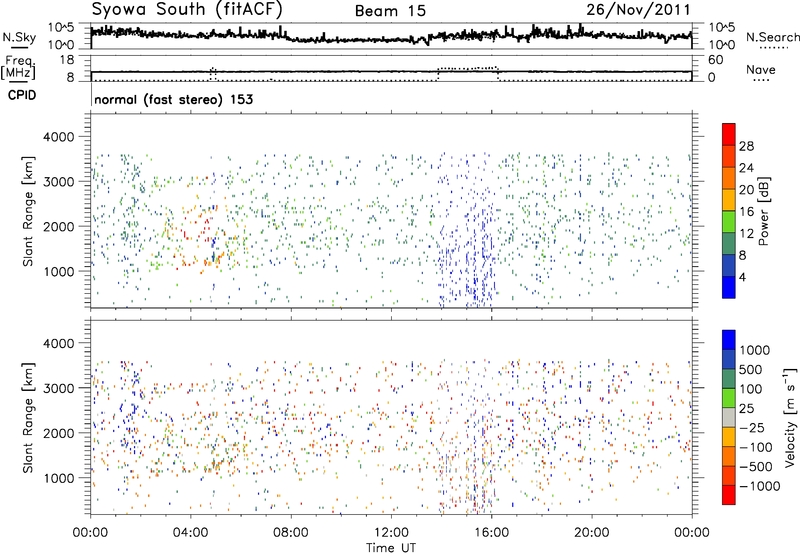800x554 pixels.
Task: Click '4000' on the power panel axis
Action: (x=59, y=137)
